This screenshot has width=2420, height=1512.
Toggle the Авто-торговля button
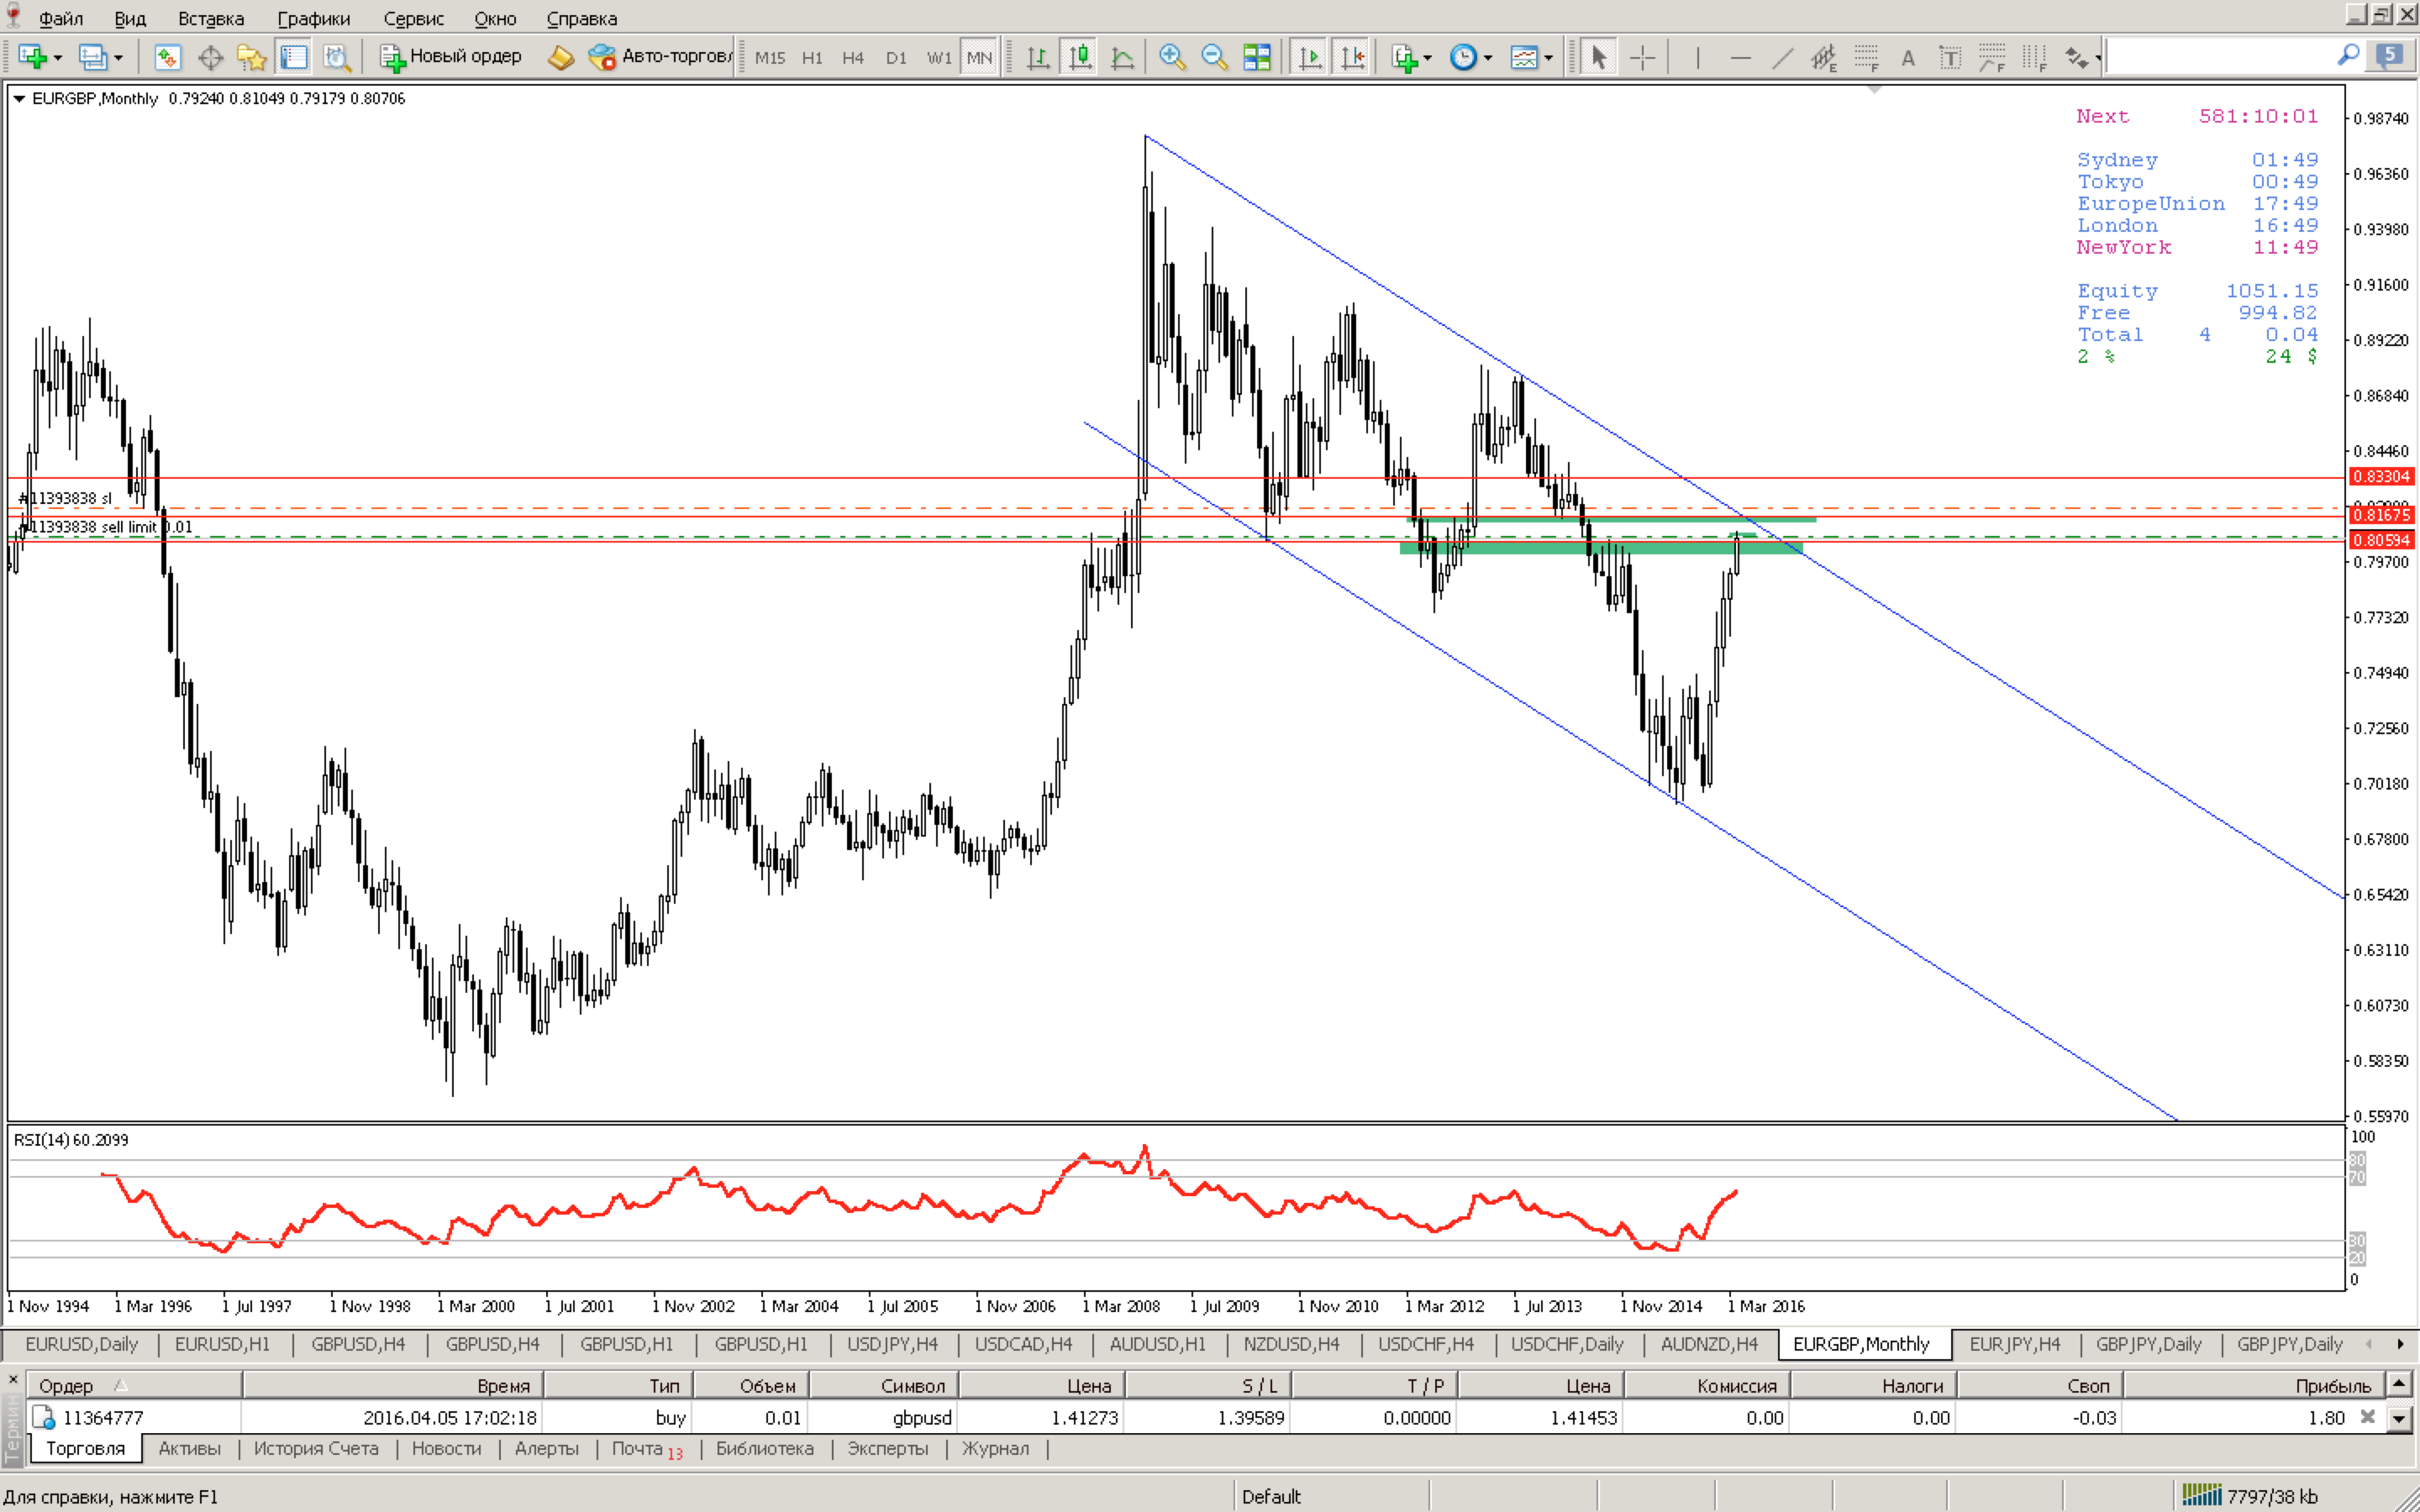[x=662, y=57]
